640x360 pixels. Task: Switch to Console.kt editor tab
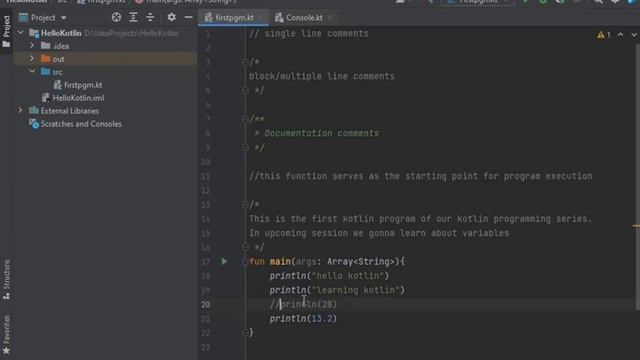304,18
